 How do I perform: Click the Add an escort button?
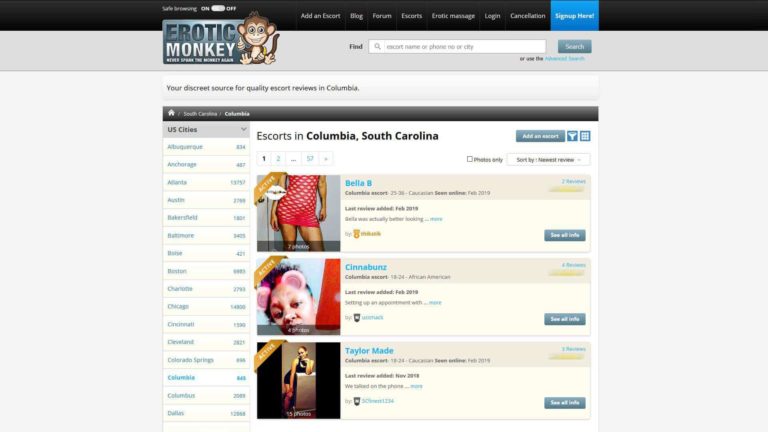point(540,136)
